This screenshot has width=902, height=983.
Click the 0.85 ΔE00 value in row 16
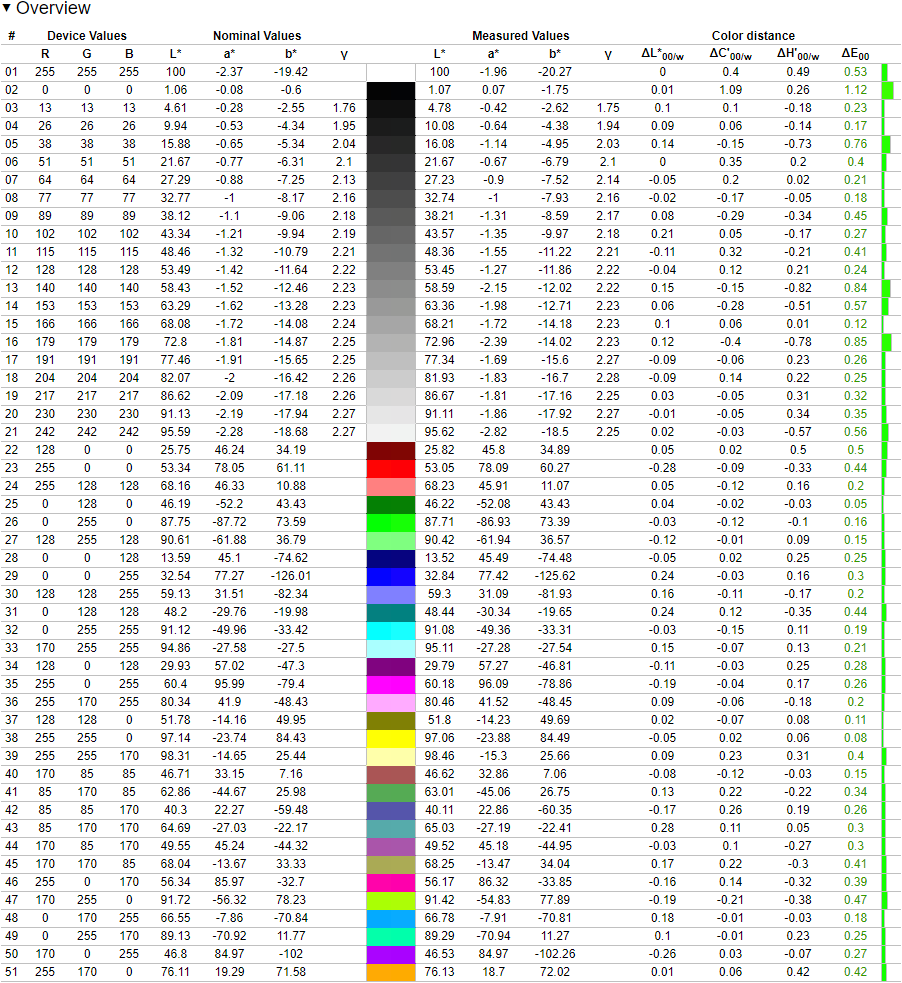tap(854, 342)
